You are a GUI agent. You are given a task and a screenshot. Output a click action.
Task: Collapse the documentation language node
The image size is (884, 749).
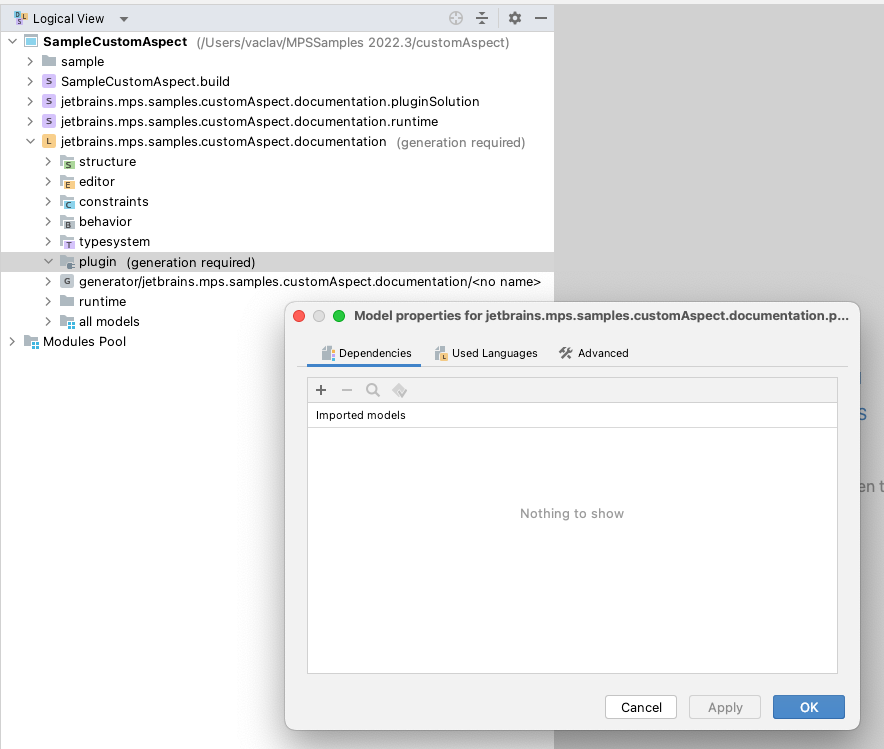point(30,141)
